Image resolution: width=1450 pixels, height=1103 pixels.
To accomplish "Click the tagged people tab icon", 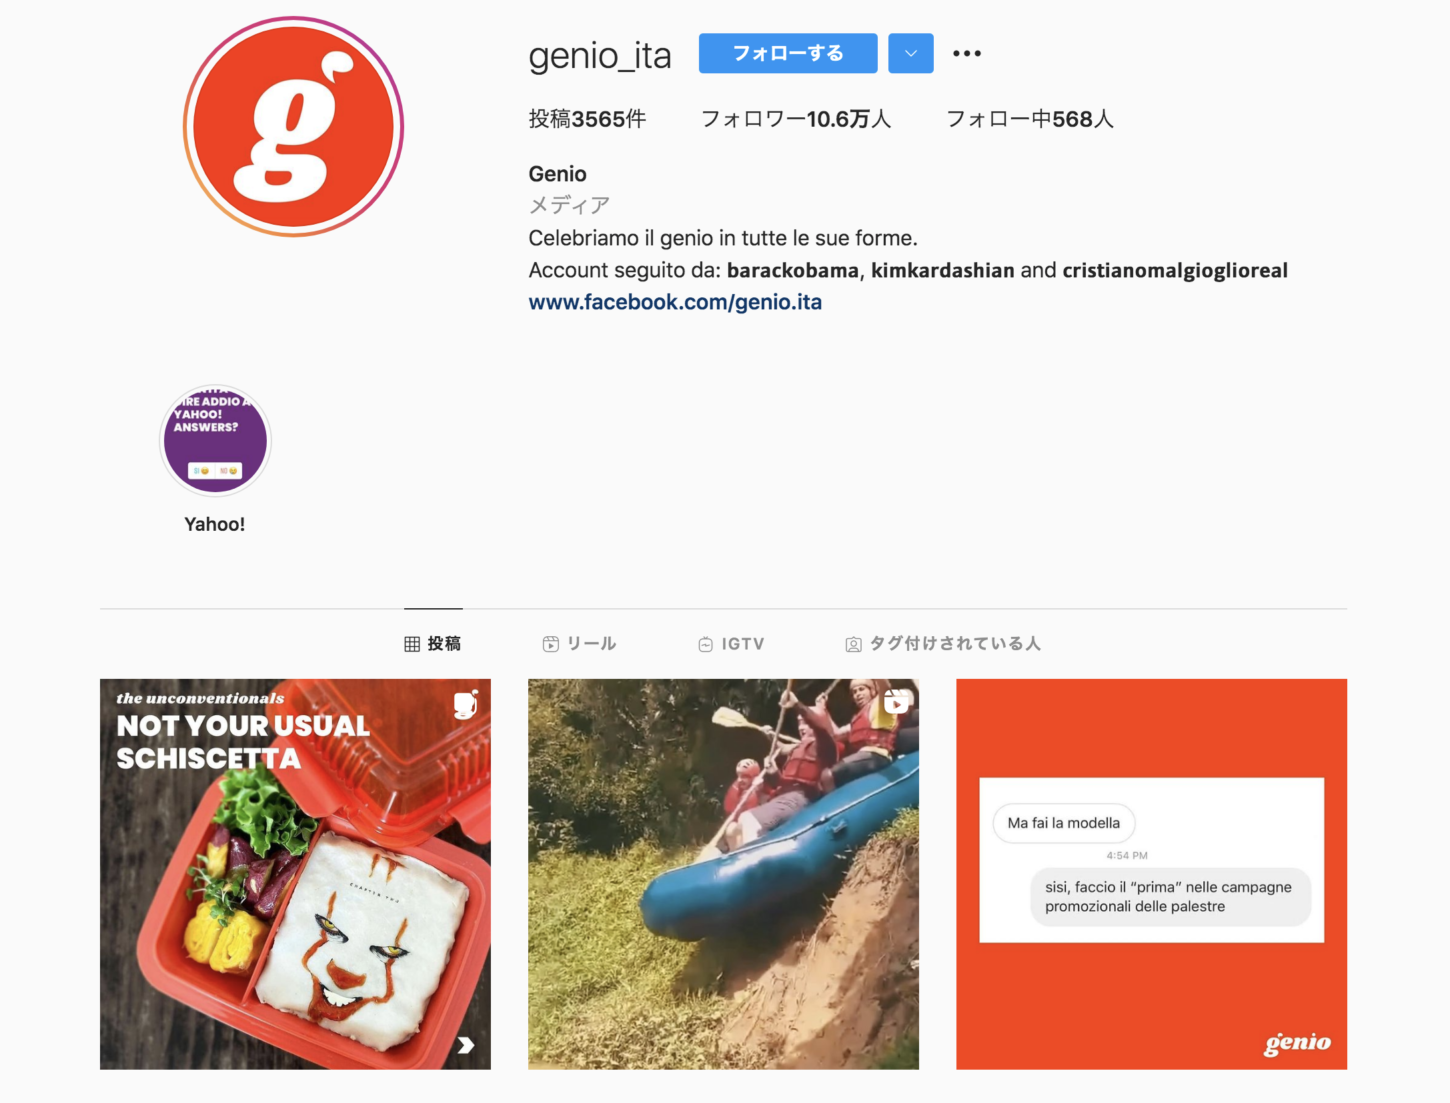I will 853,644.
